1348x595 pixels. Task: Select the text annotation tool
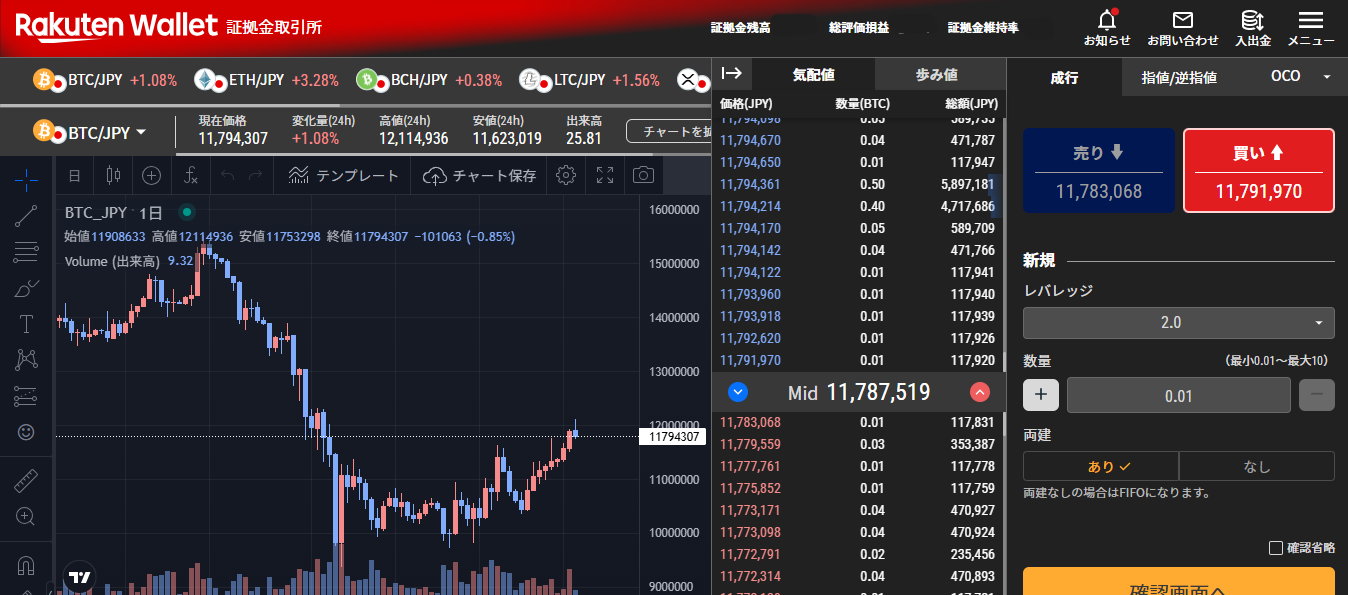point(27,324)
